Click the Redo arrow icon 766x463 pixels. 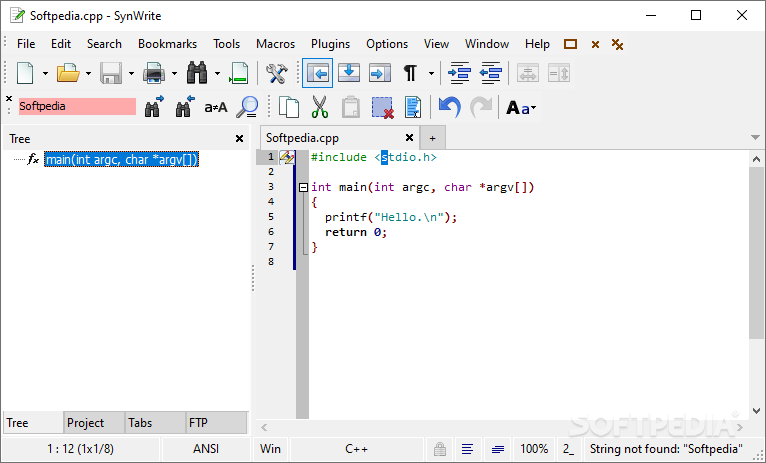click(x=481, y=107)
